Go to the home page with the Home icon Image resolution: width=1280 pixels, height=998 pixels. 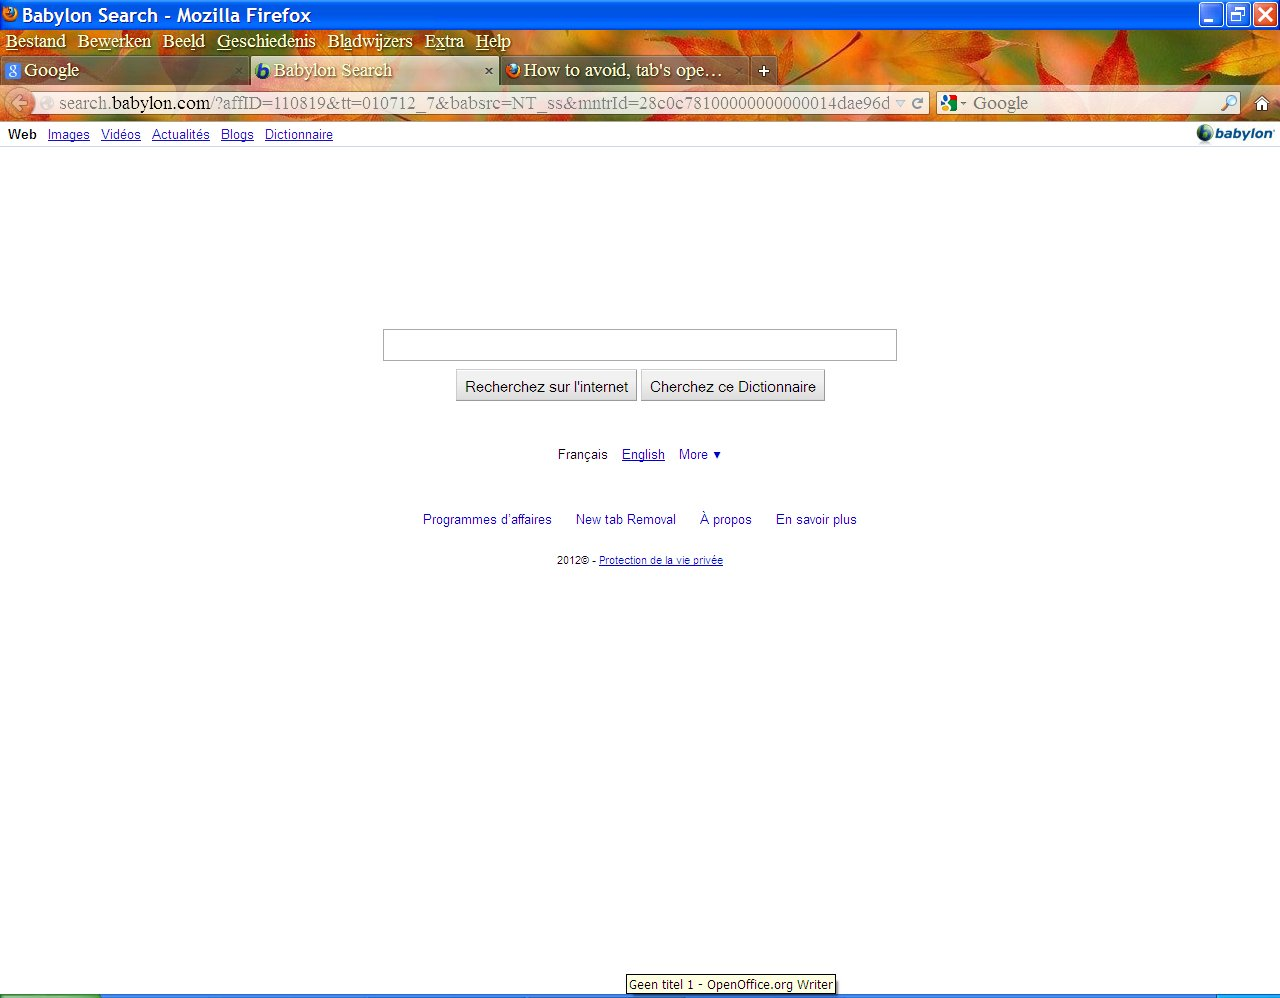[1262, 103]
